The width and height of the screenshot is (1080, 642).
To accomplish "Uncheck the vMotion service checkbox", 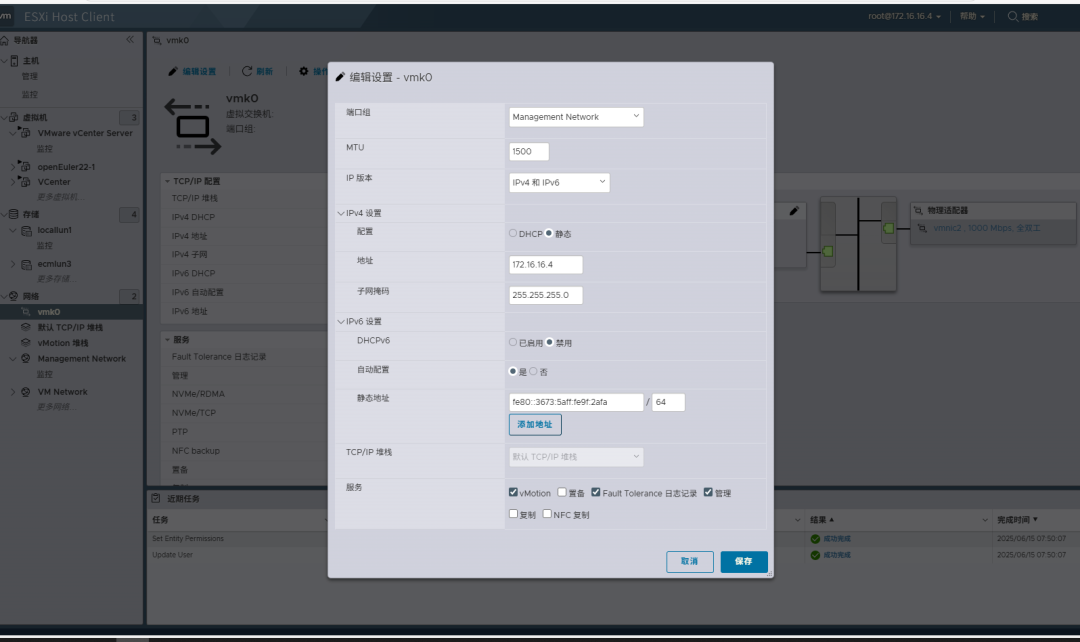I will click(513, 492).
